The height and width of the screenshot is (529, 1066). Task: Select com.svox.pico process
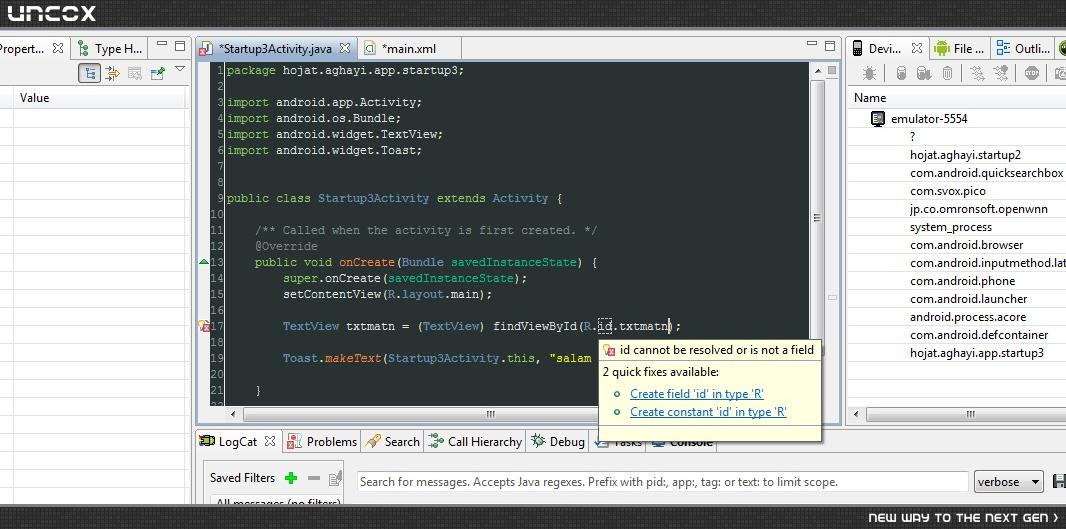point(948,191)
